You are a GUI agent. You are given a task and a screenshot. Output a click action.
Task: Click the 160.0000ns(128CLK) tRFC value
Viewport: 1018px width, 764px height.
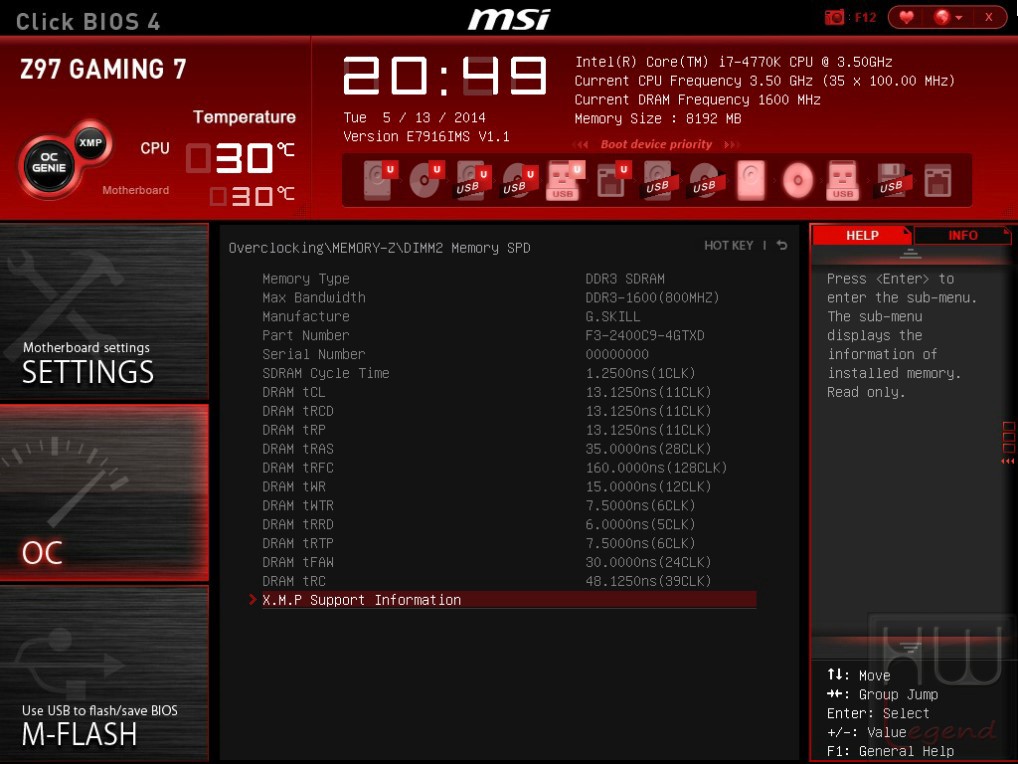click(656, 467)
